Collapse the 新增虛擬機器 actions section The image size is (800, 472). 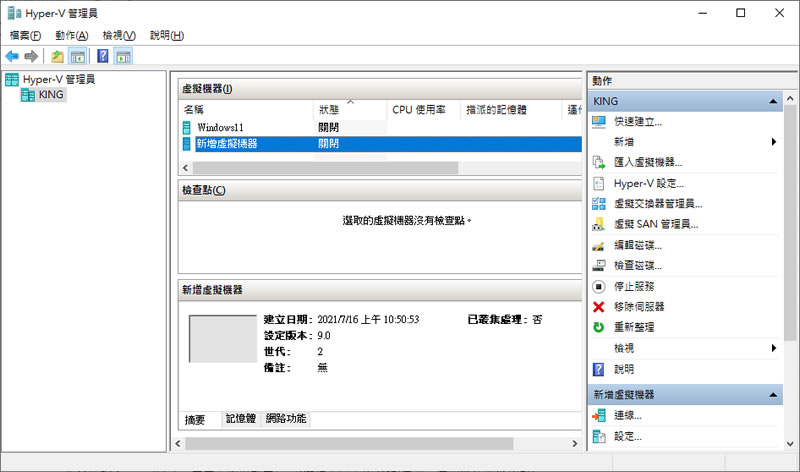[773, 395]
